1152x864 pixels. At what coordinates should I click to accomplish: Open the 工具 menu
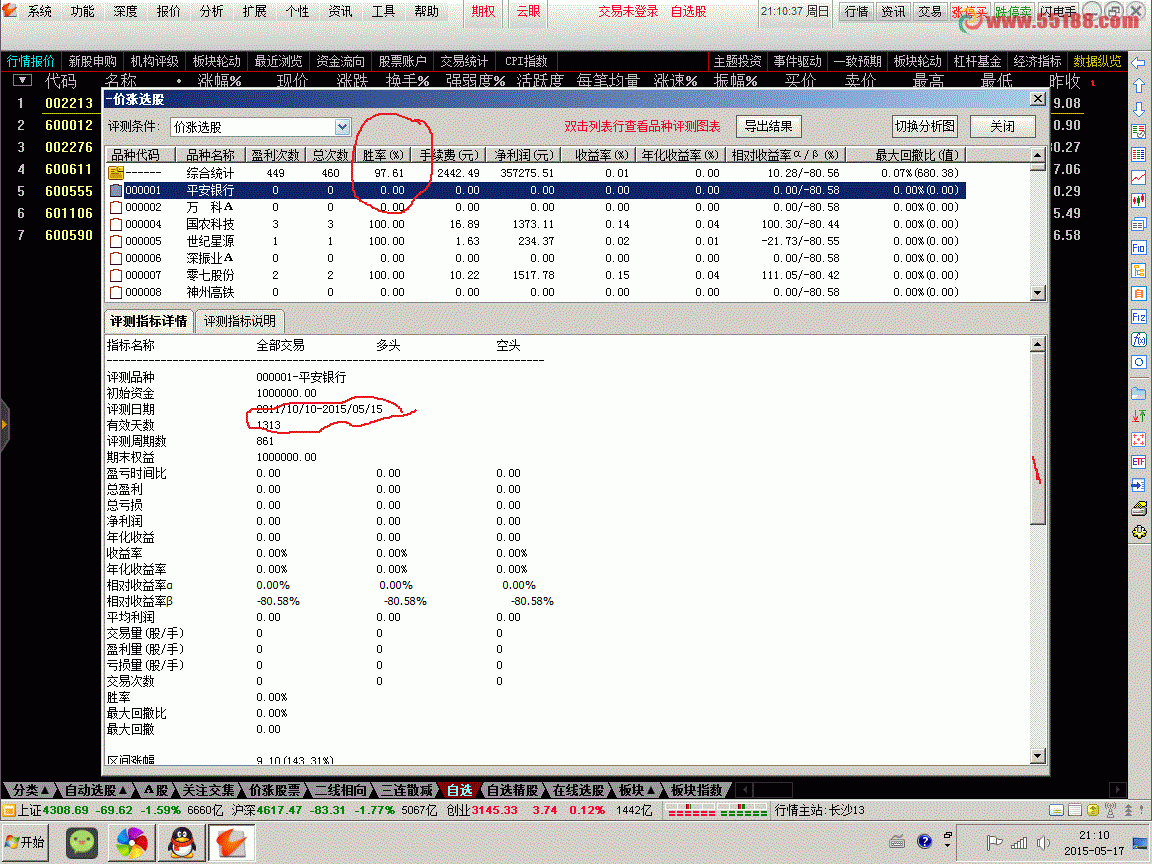[383, 12]
